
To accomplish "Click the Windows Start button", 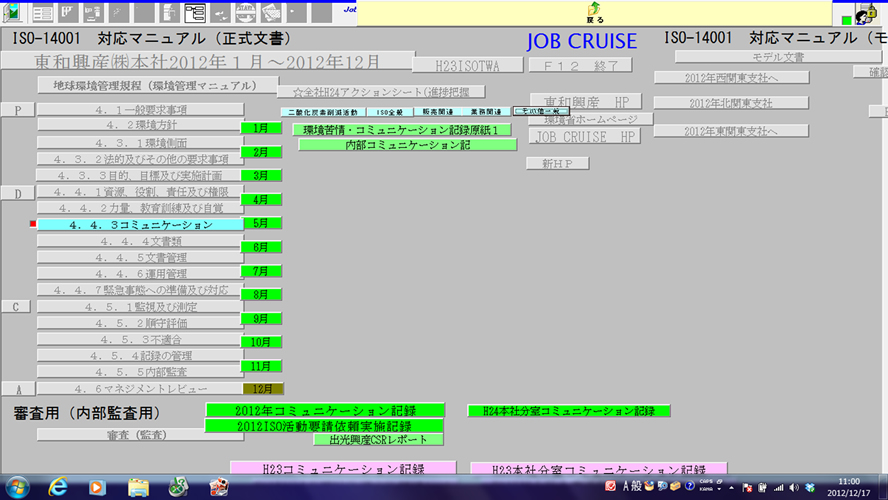I will click(x=17, y=486).
